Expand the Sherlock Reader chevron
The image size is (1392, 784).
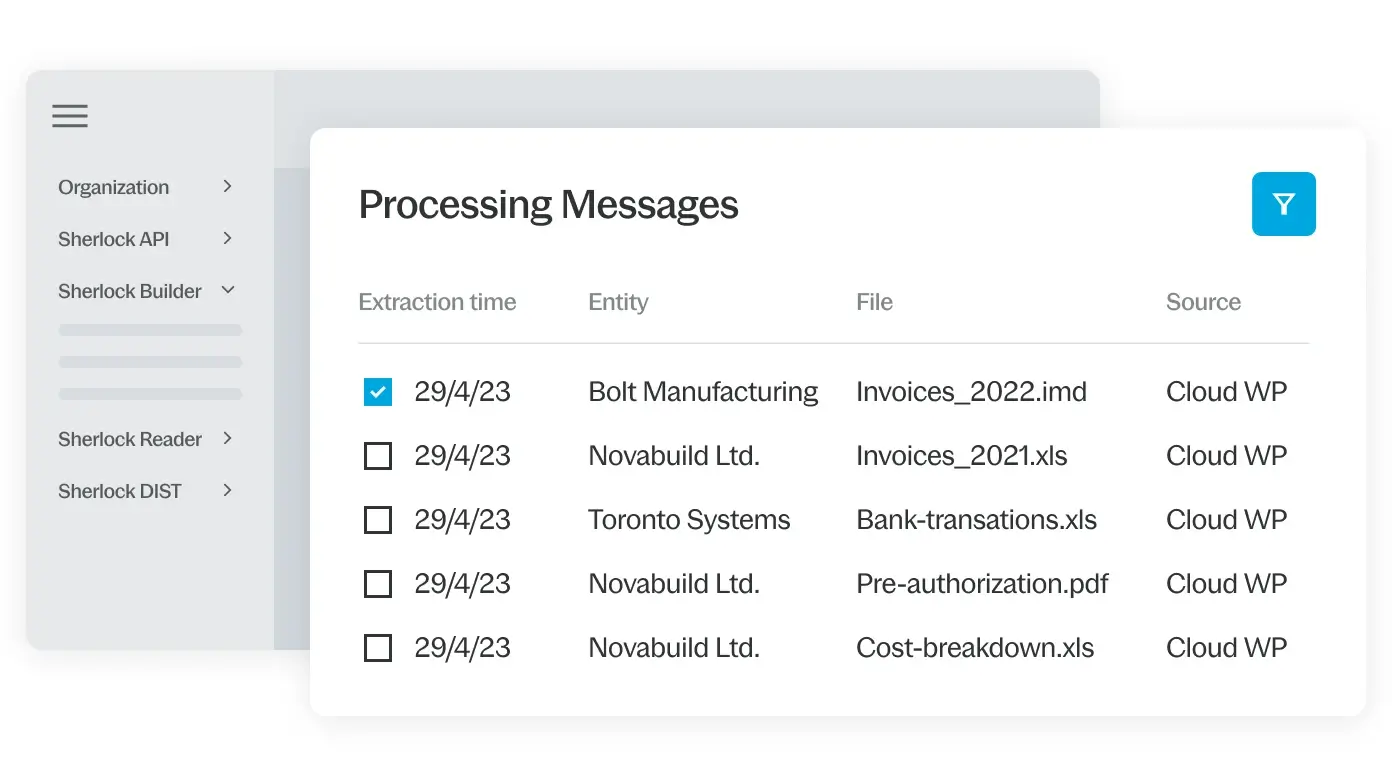228,438
